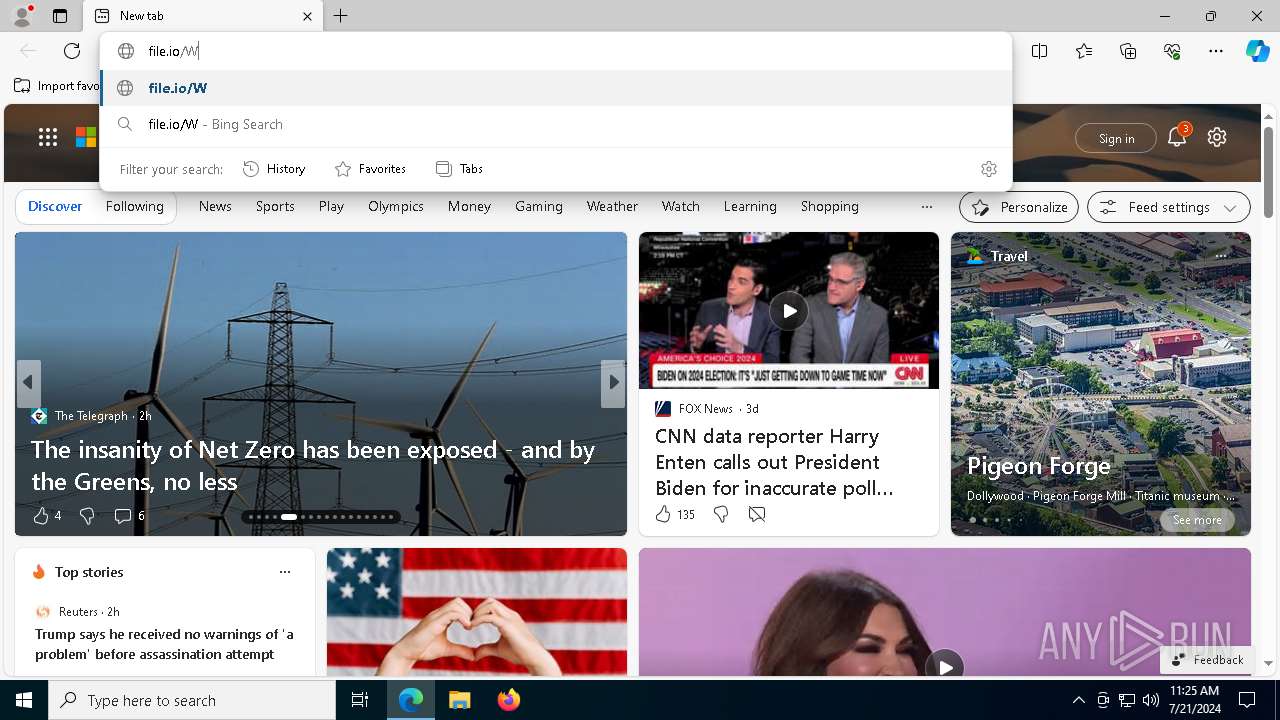Toggle split screen icon
Screen dimensions: 1280x720
point(1040,51)
